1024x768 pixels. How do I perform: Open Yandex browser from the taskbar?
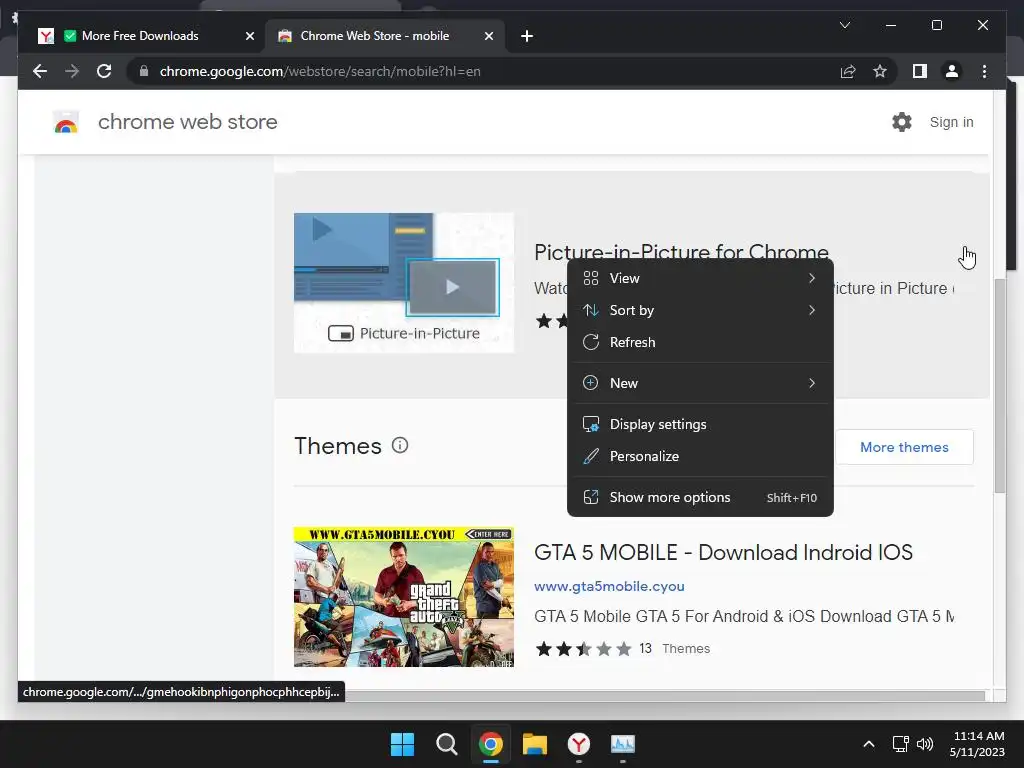579,744
